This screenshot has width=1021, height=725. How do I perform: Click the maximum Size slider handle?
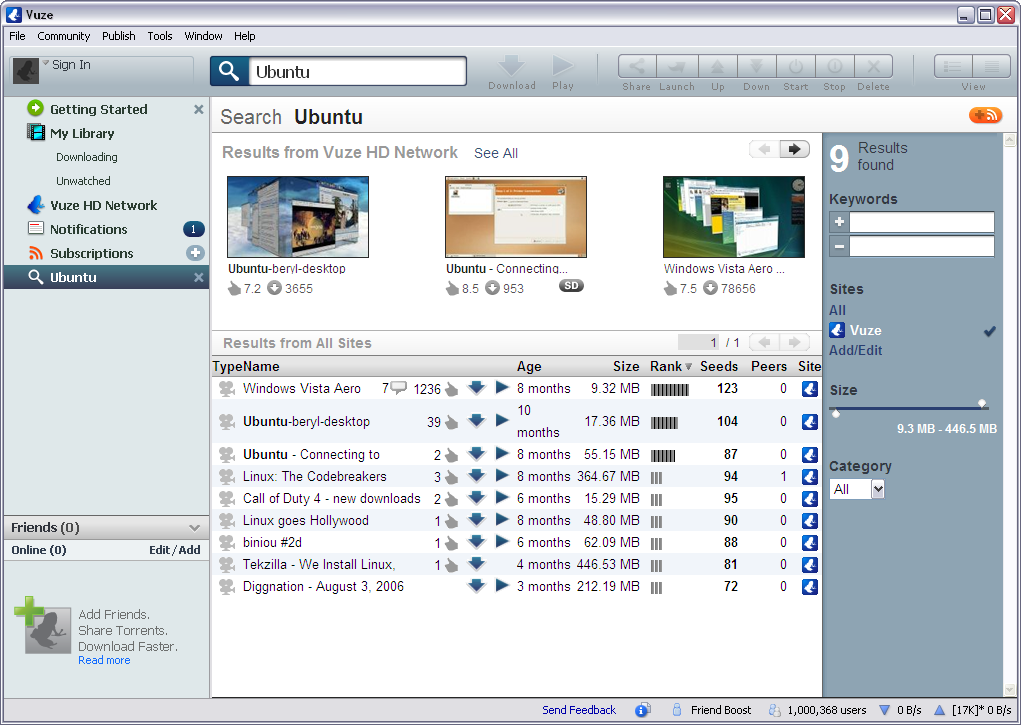point(983,404)
